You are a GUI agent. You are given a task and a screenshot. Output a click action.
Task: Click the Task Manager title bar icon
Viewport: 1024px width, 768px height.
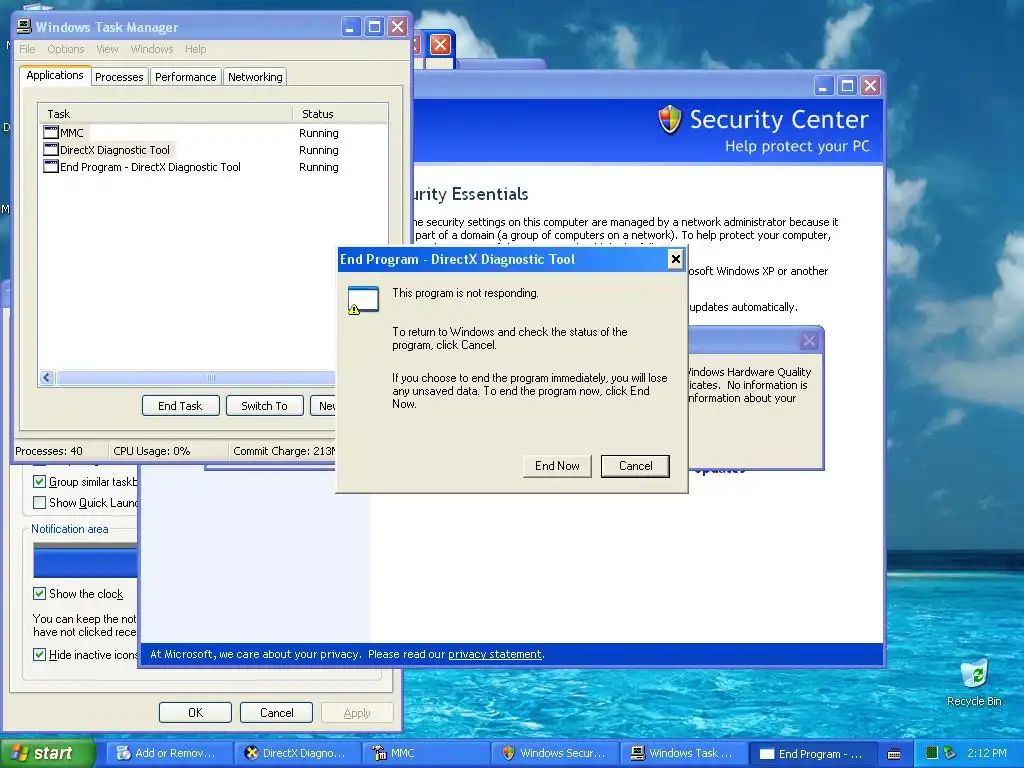(x=24, y=27)
